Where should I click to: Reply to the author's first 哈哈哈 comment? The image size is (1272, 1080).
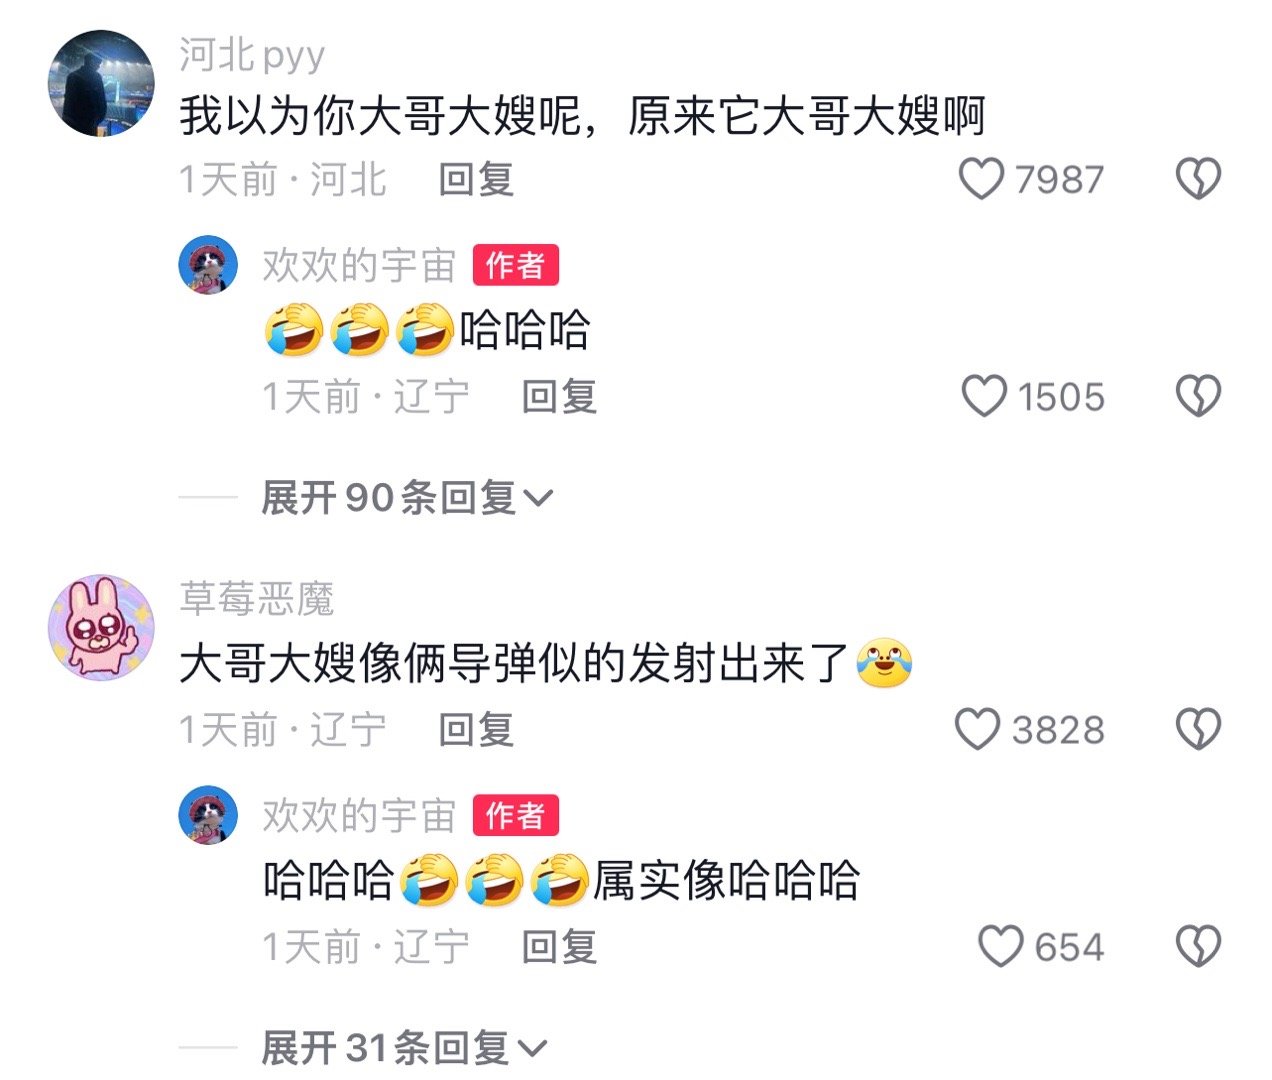[559, 397]
